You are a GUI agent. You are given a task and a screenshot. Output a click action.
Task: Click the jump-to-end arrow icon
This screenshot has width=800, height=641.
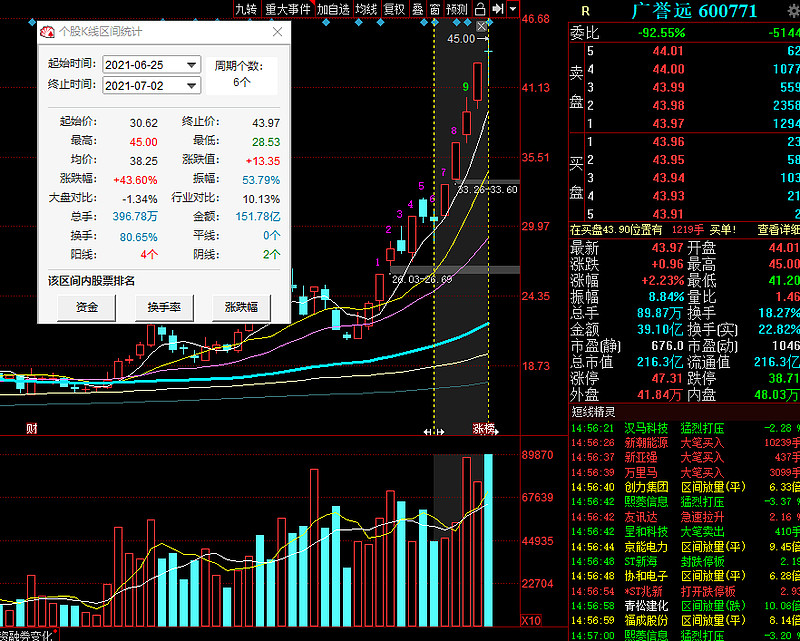[497, 9]
